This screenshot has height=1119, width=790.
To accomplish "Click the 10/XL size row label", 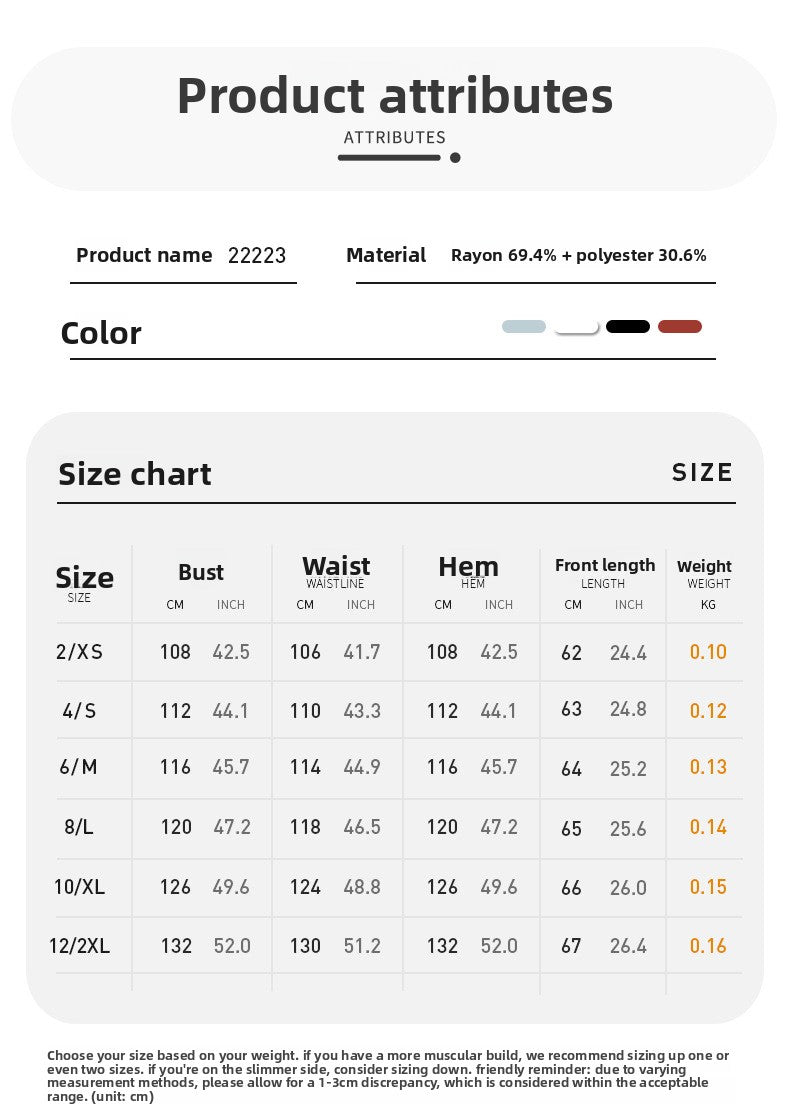I will [x=79, y=887].
